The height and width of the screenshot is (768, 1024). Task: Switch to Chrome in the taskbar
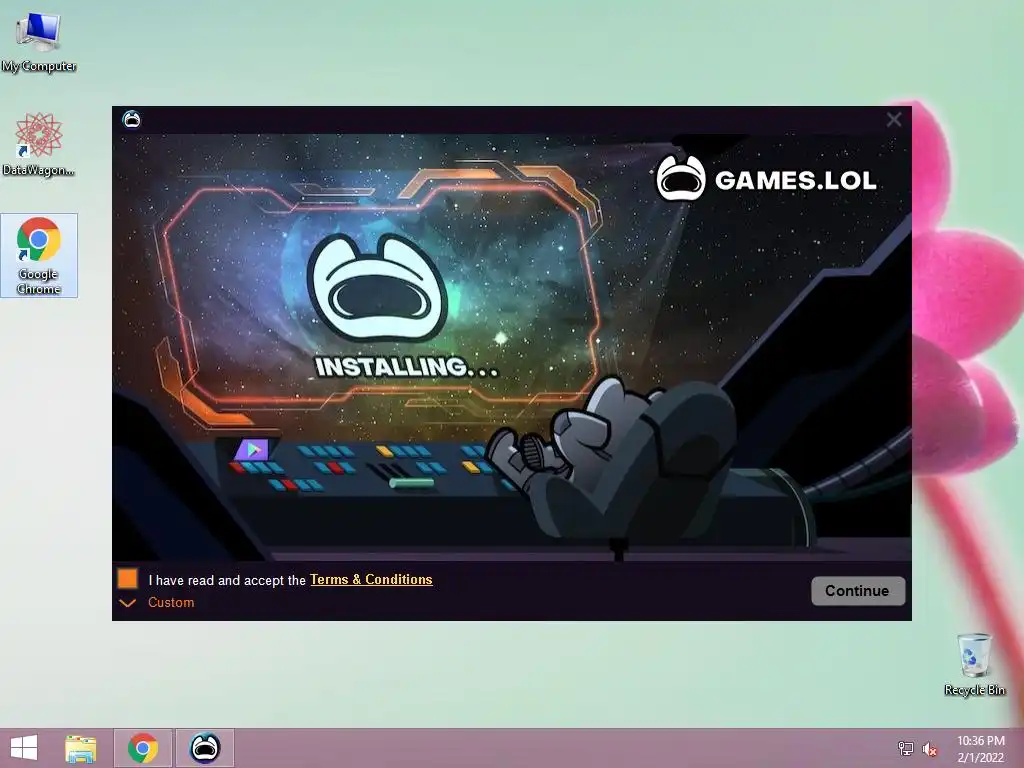tap(143, 748)
